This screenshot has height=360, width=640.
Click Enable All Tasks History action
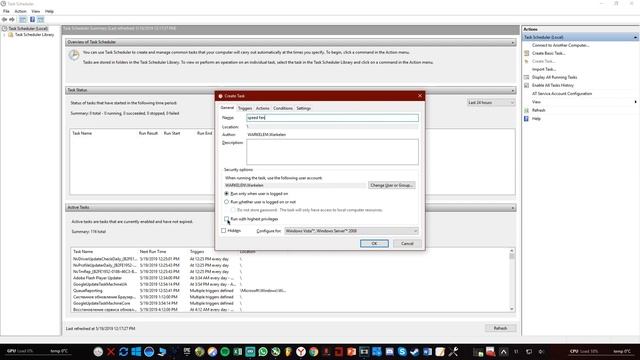pos(553,85)
